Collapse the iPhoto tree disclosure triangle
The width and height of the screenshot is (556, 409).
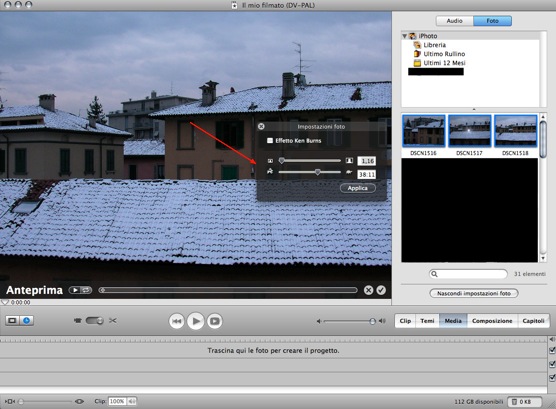click(405, 36)
